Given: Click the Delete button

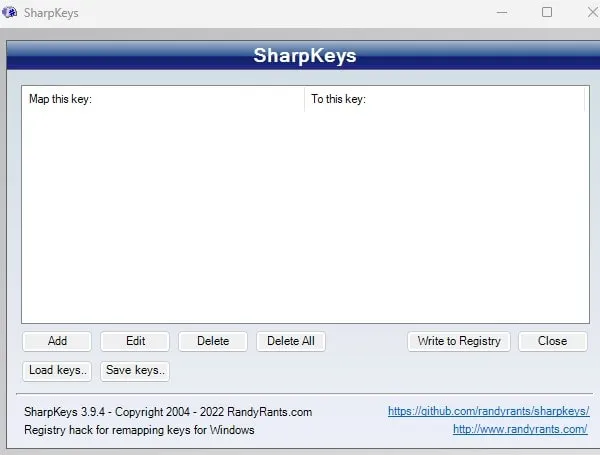Looking at the screenshot, I should (x=213, y=341).
